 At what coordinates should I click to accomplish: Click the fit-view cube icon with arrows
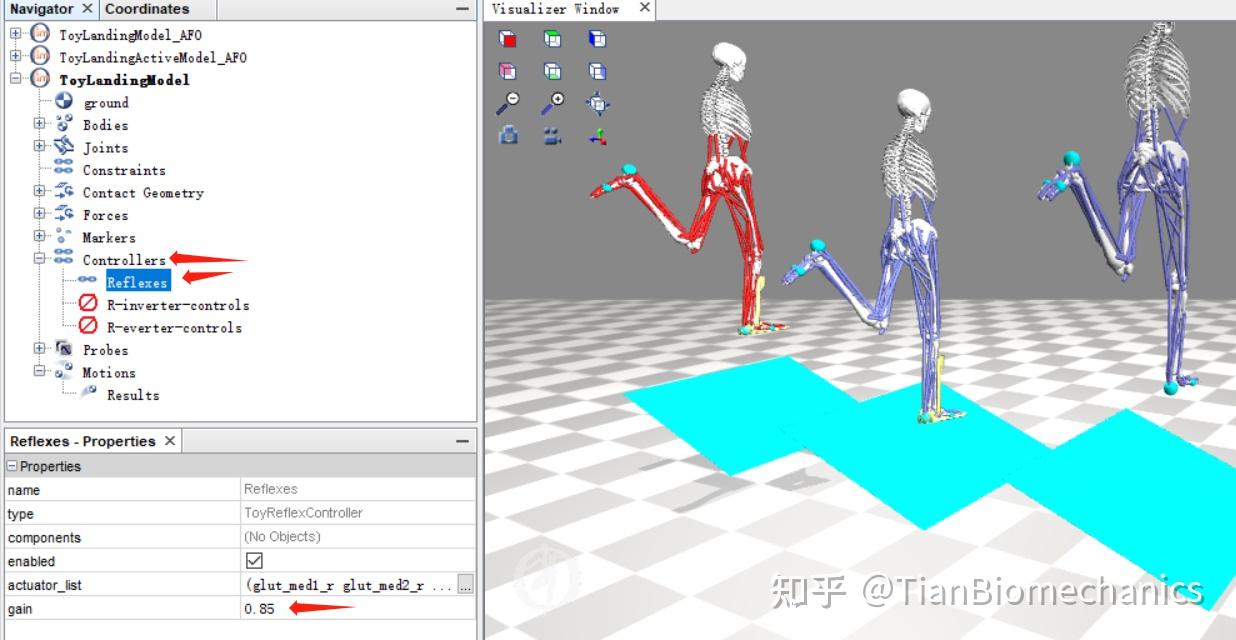pyautogui.click(x=598, y=103)
